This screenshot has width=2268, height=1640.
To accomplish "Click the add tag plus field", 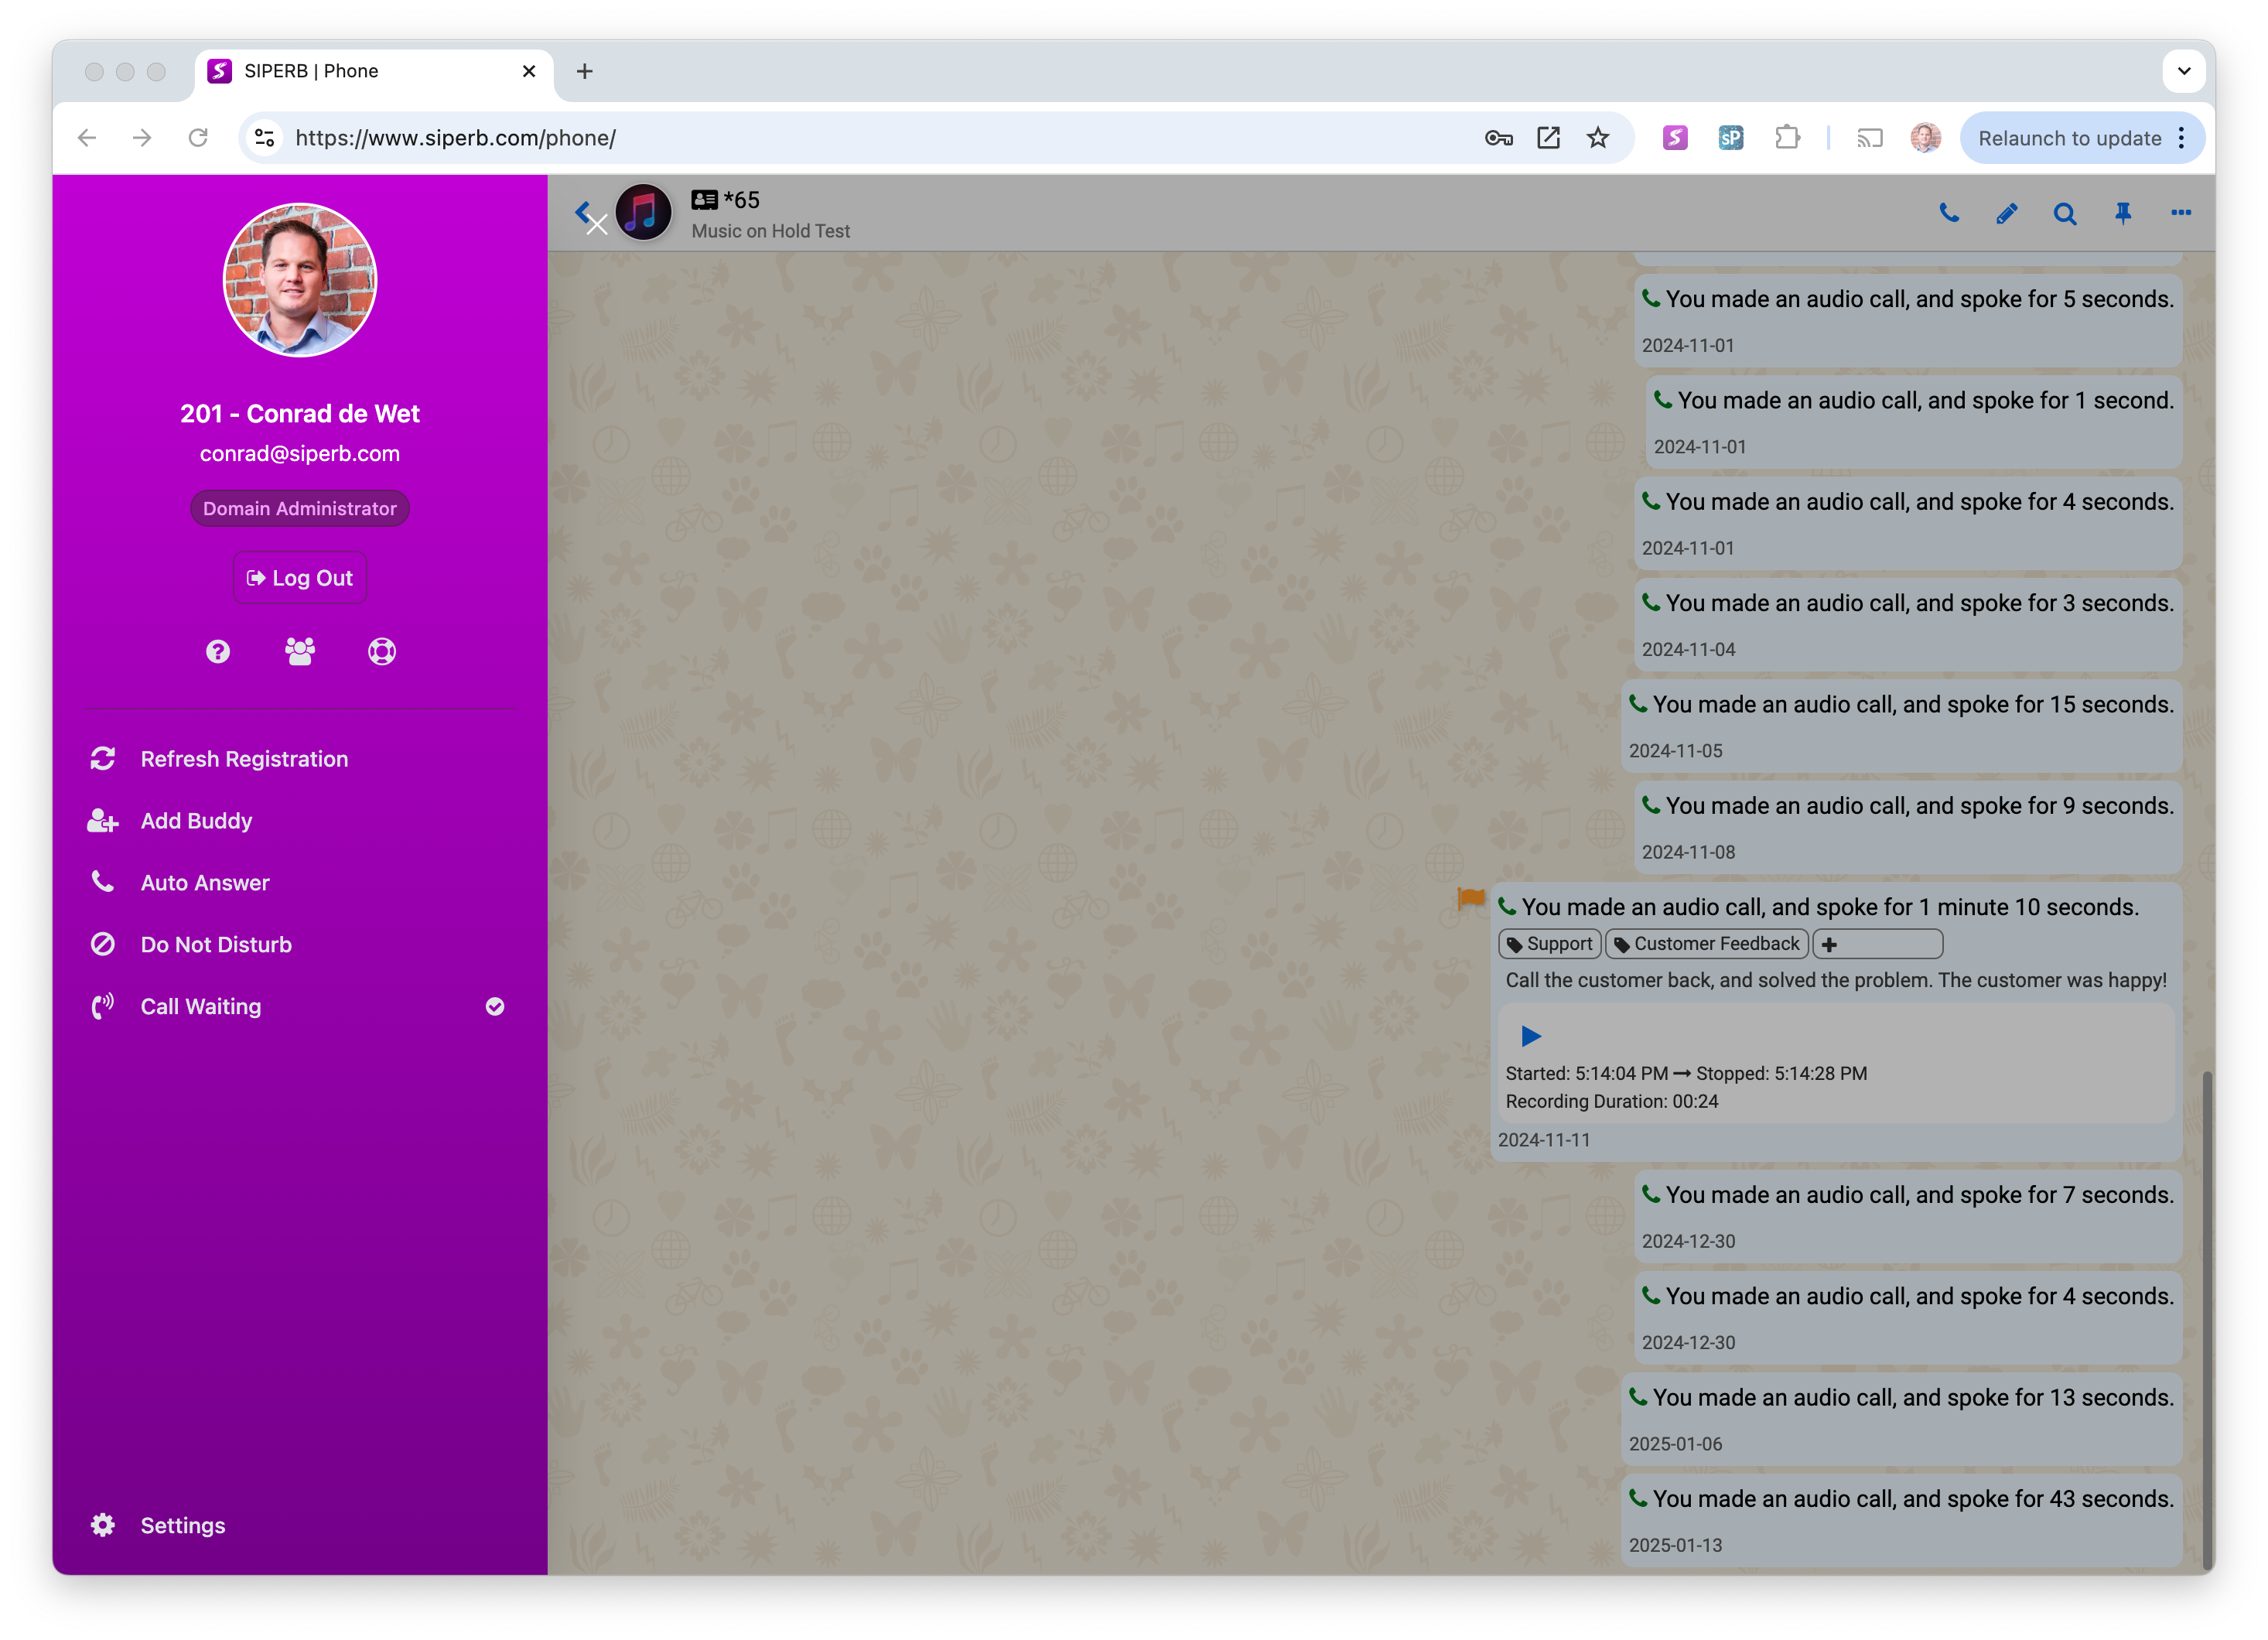I will click(1878, 944).
